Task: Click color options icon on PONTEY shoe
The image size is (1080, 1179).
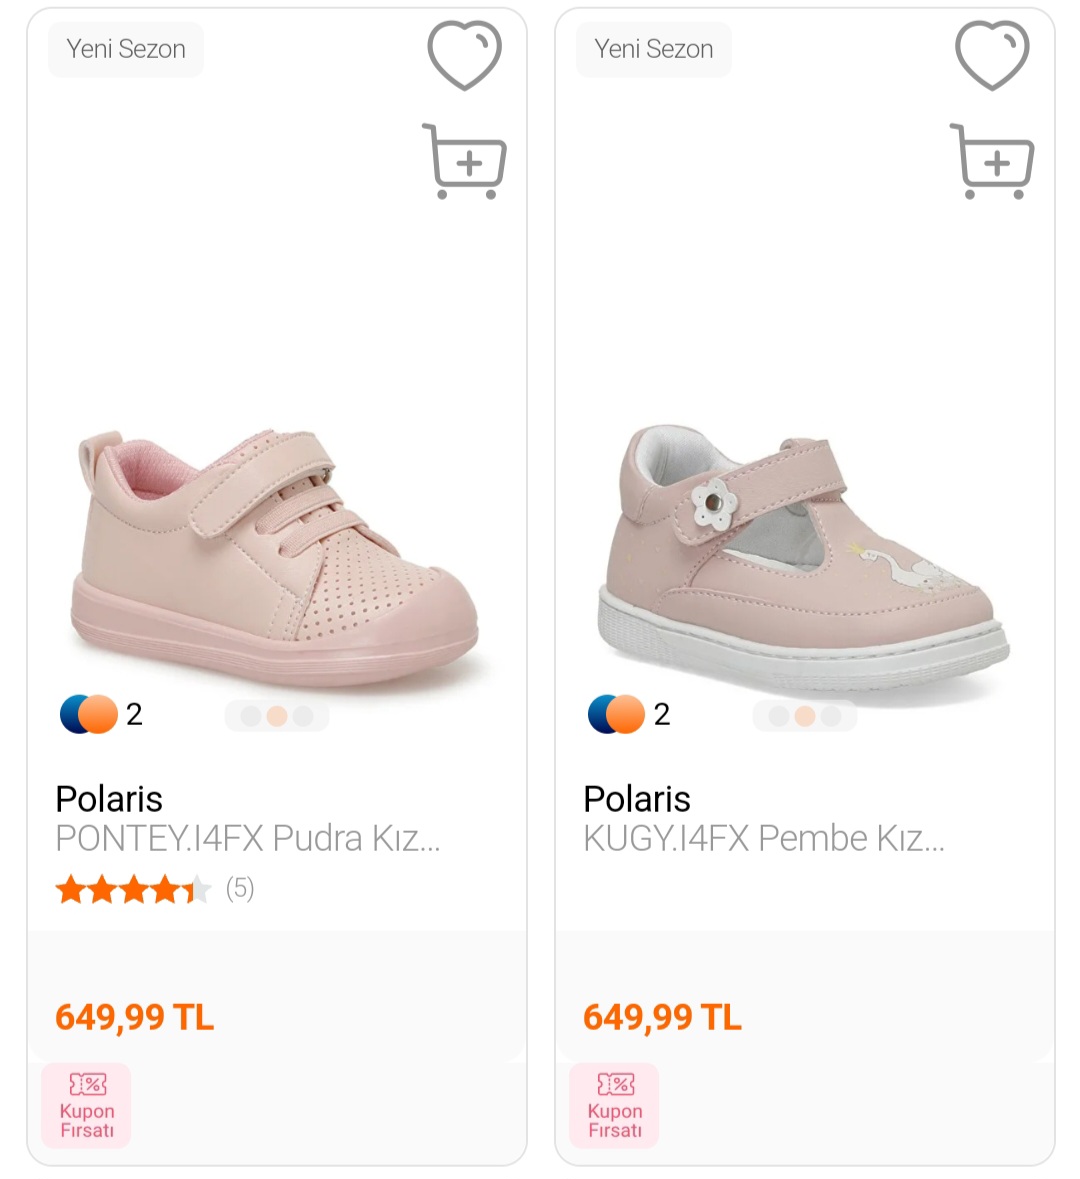Action: pyautogui.click(x=89, y=714)
